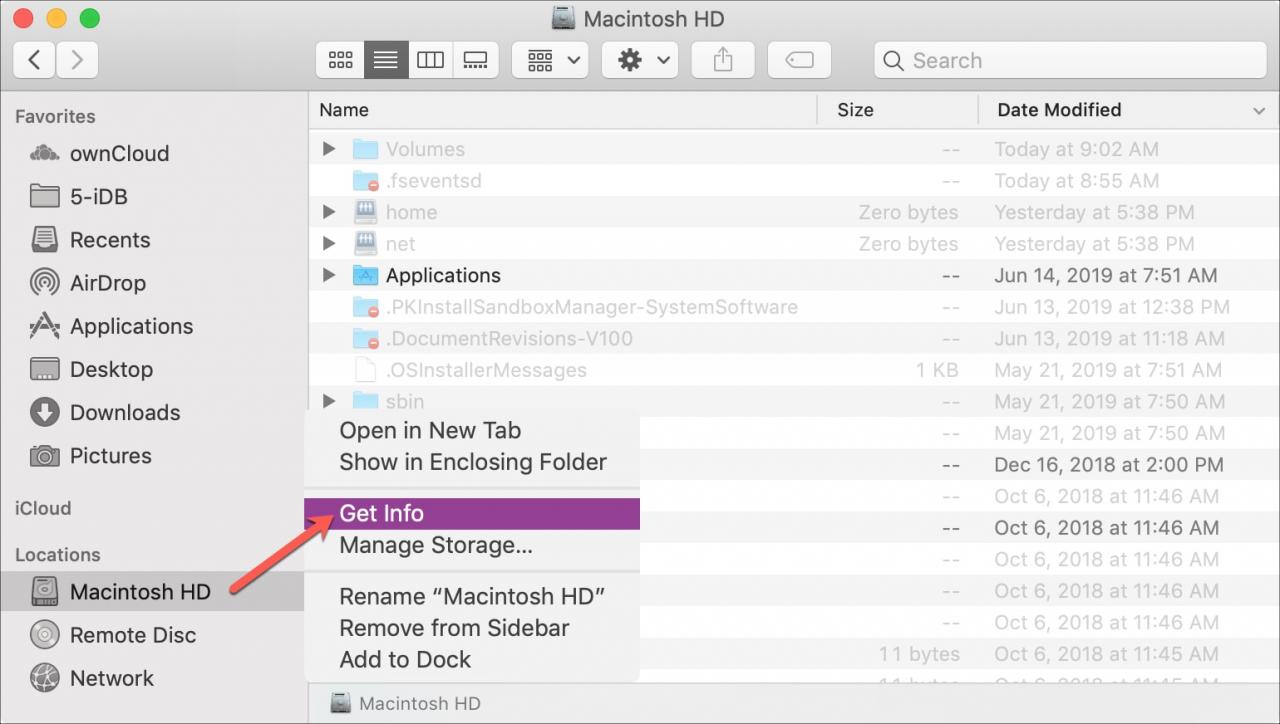Go back with the left chevron button

[x=35, y=60]
